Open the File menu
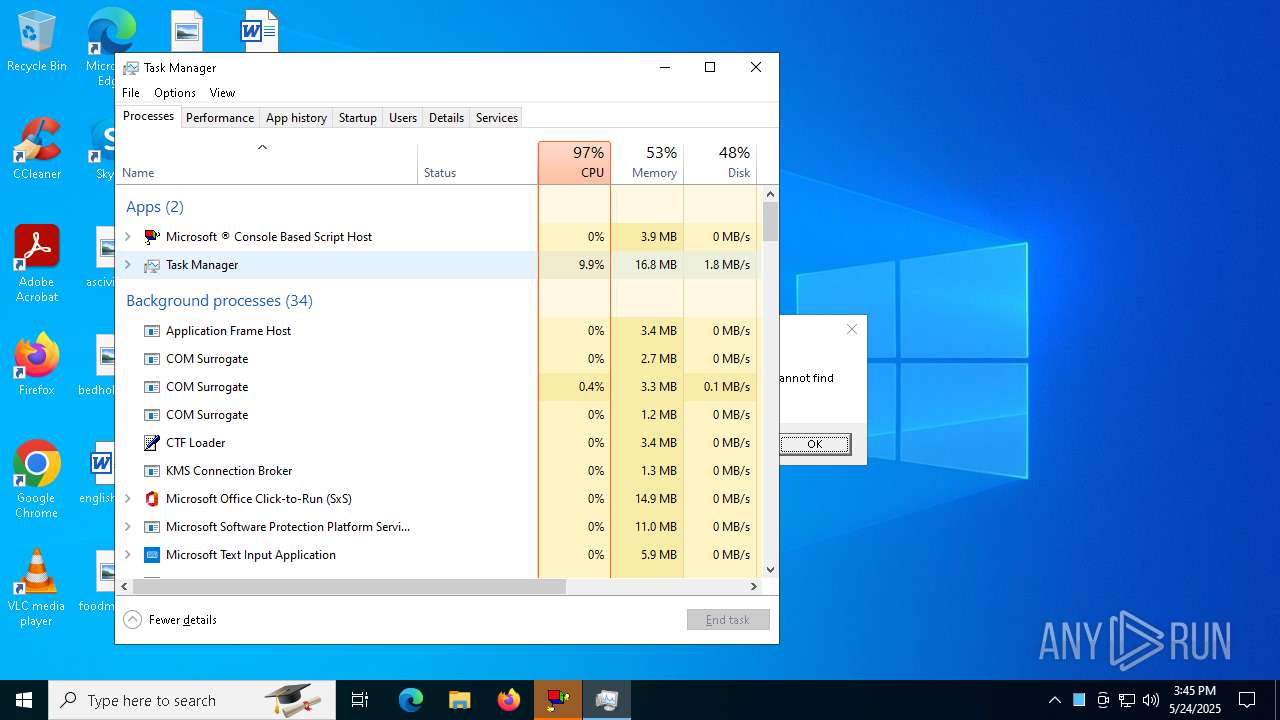The image size is (1280, 720). pos(131,93)
